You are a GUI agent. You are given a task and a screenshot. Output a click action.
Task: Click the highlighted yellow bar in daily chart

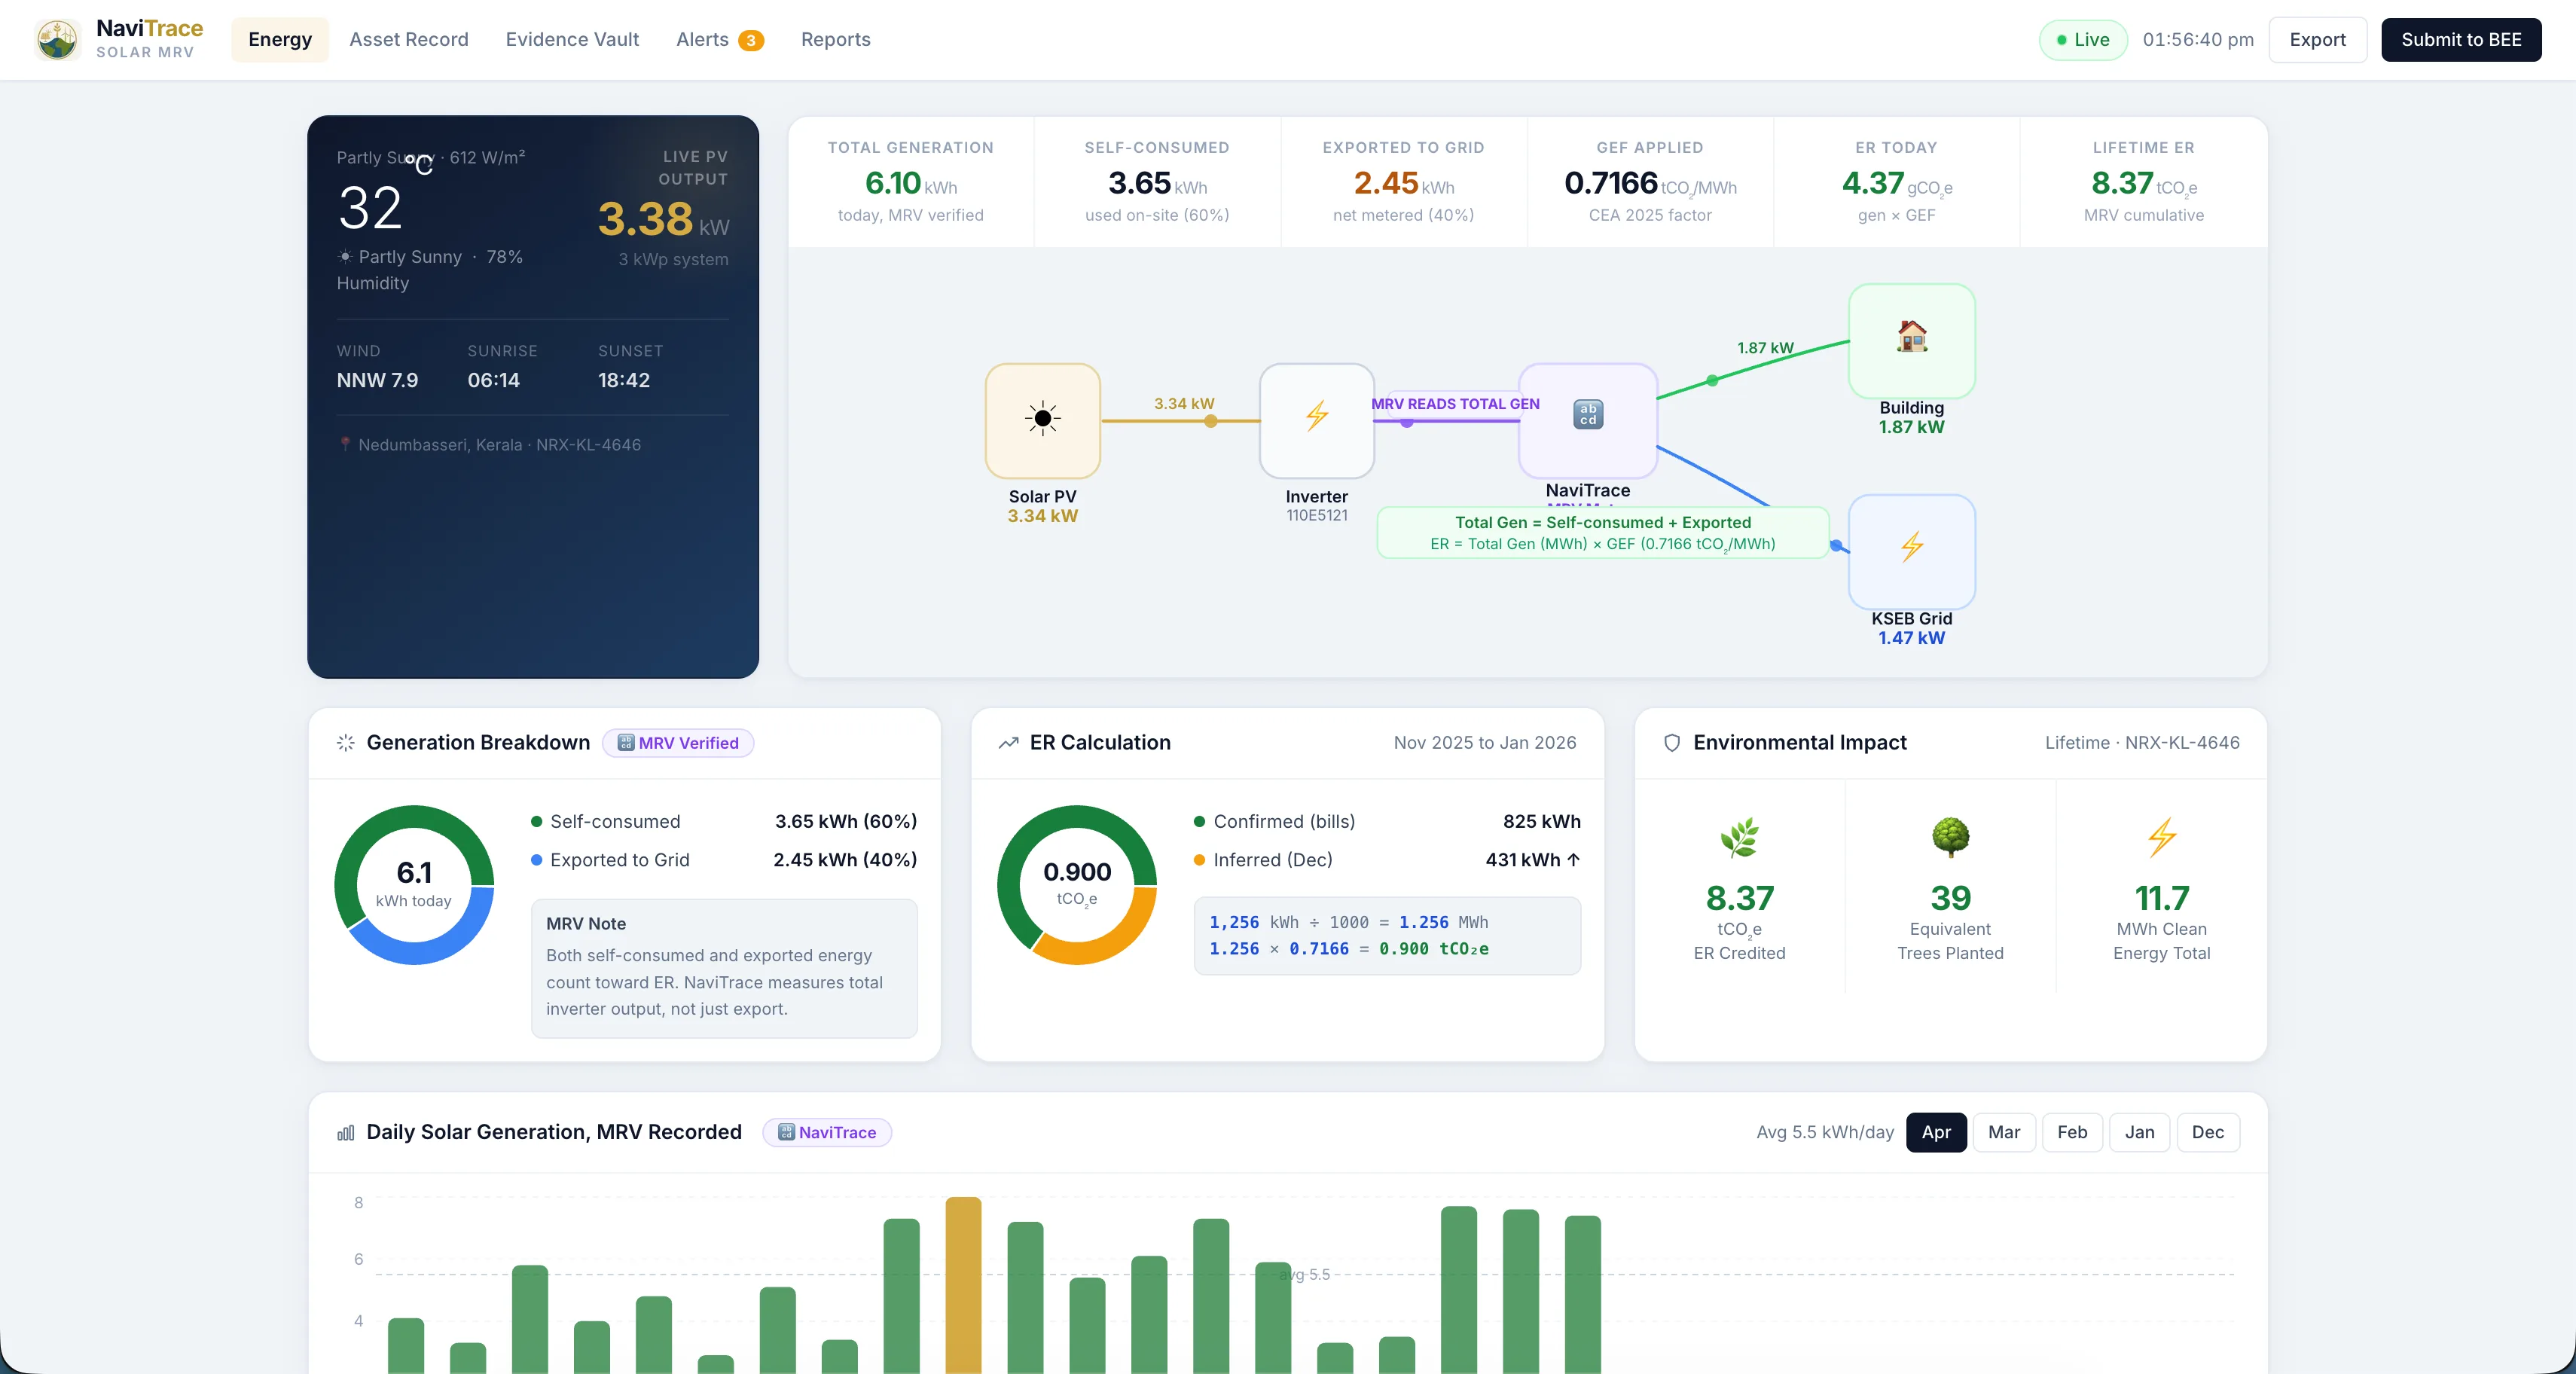click(963, 1285)
